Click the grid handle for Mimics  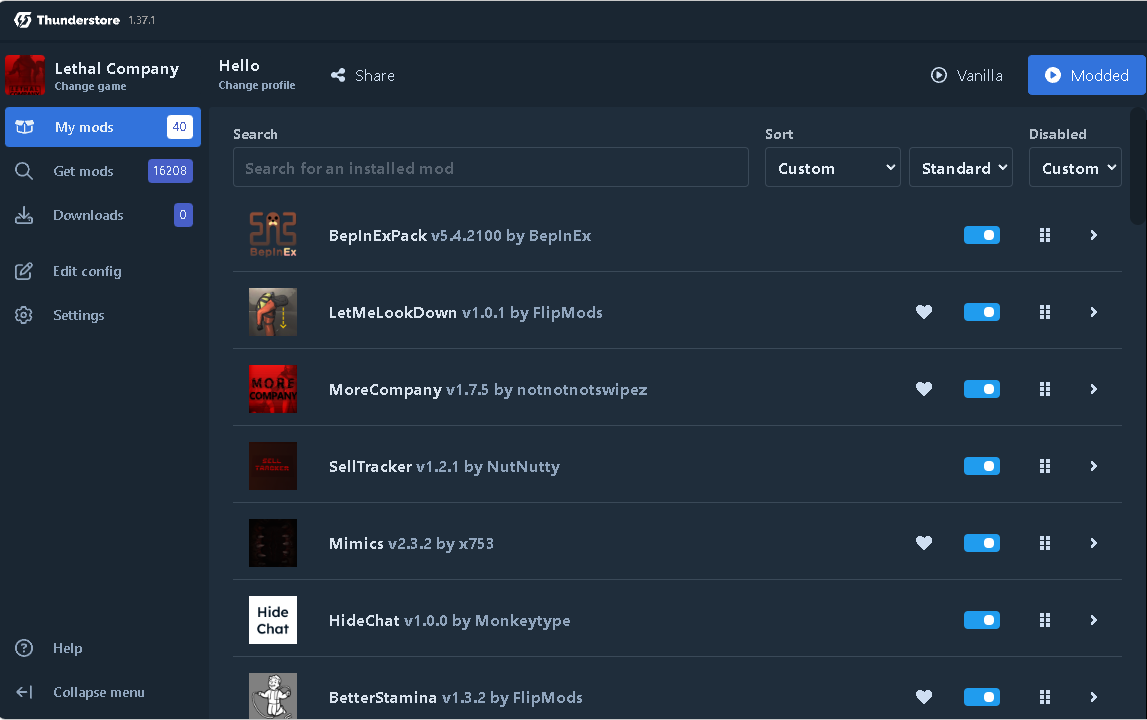1045,543
